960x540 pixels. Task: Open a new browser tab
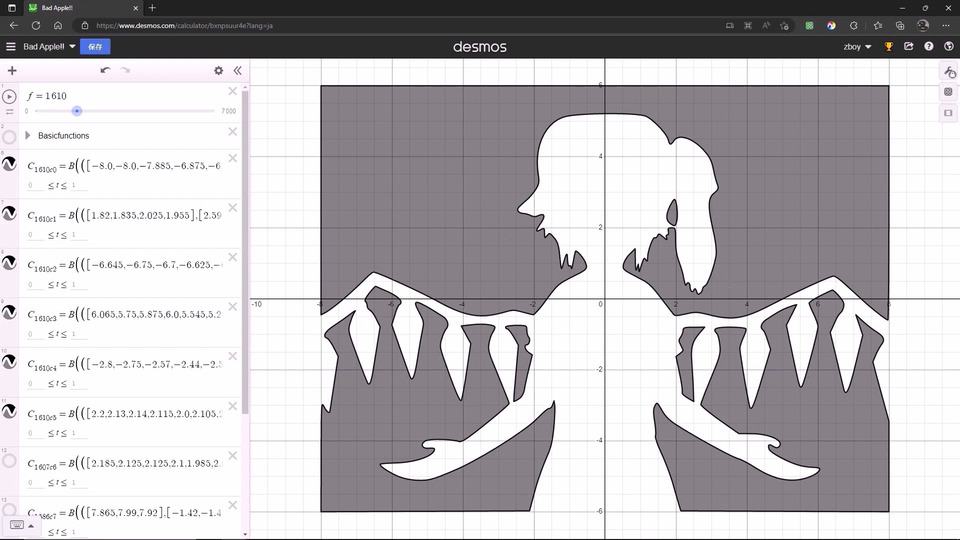pos(152,8)
